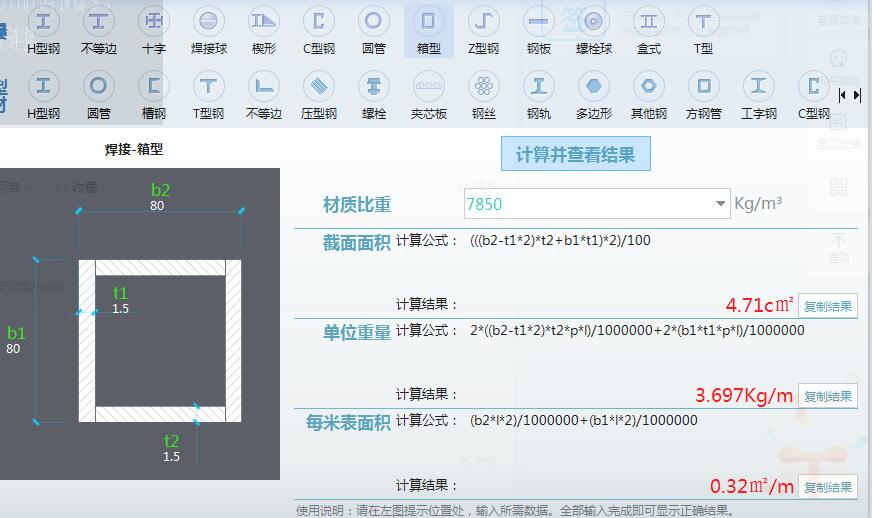Click the box section drawing

click(160, 341)
